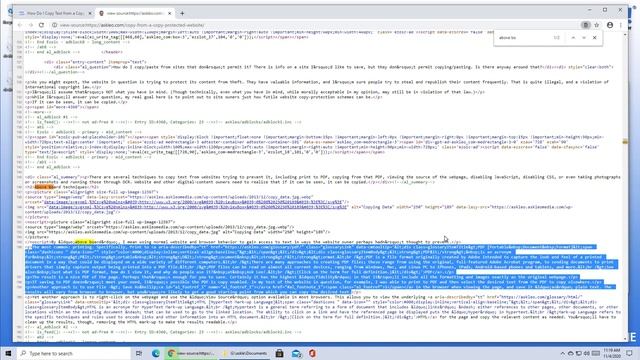640x360 pixels.
Task: Jump to previous find result
Action: point(573,38)
